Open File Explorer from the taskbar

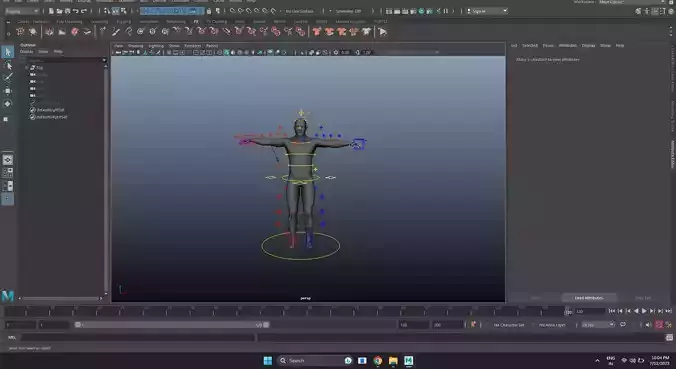[x=393, y=360]
